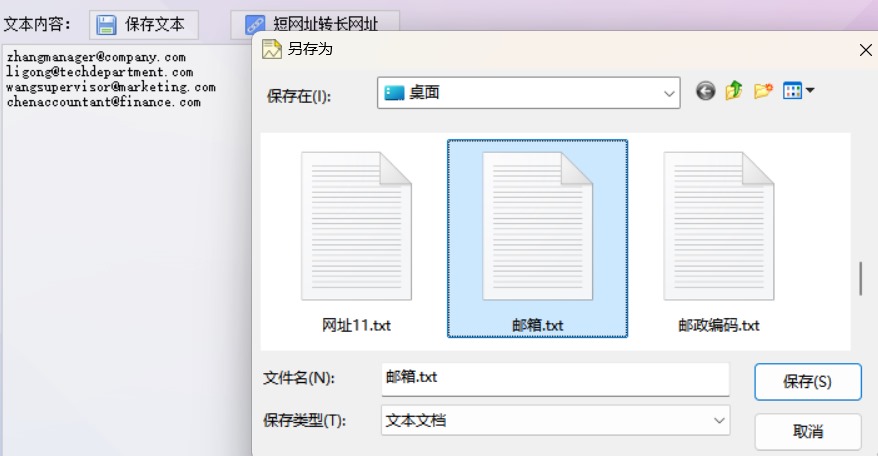Open the 保存在 location dropdown
Viewport: 878px width, 456px height.
click(x=529, y=93)
